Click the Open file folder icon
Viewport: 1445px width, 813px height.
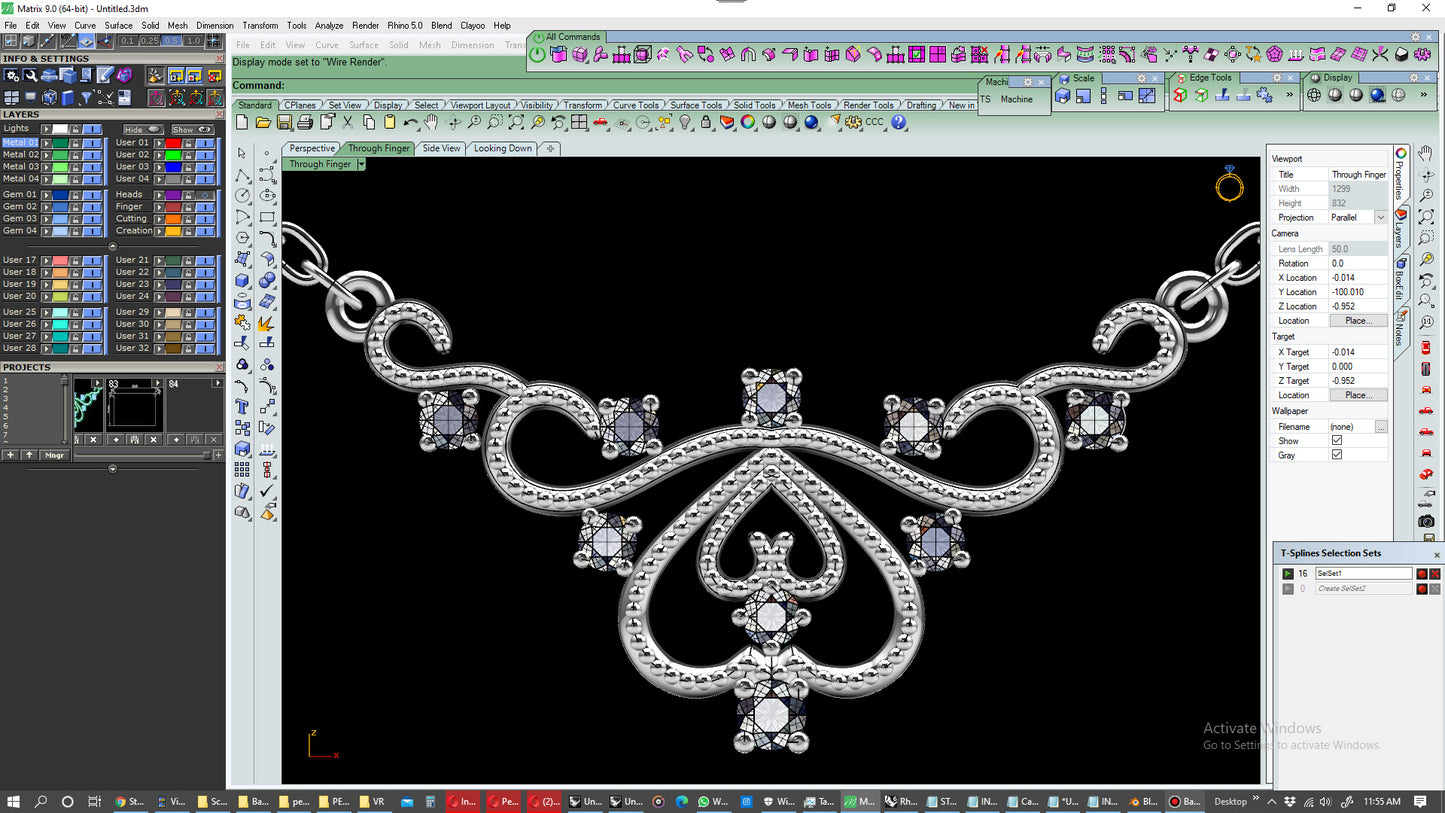pos(263,122)
